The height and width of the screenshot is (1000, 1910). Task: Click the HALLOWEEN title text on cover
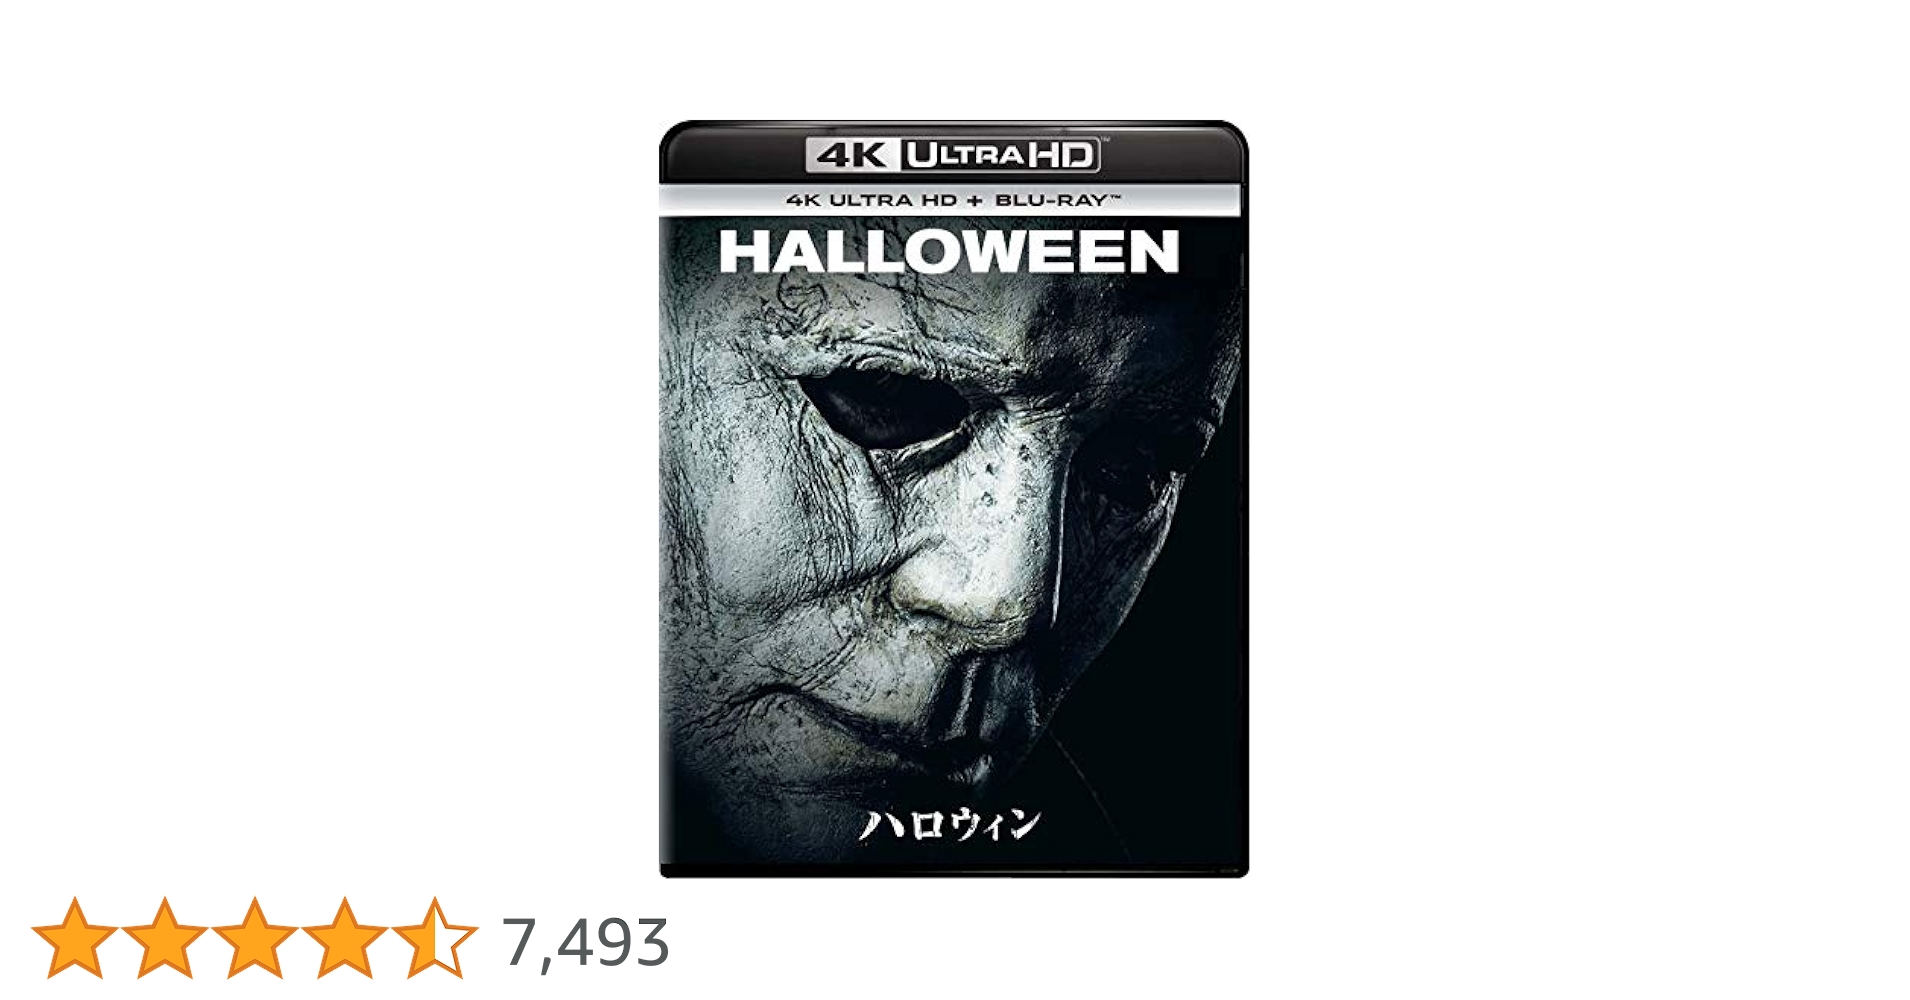pyautogui.click(x=949, y=251)
